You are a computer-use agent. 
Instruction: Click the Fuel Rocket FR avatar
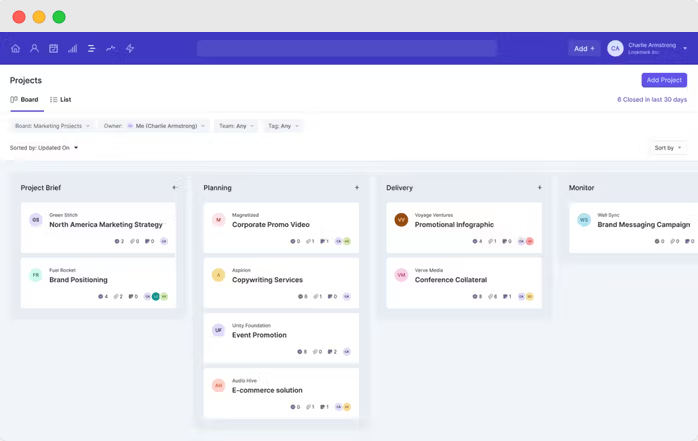36,275
